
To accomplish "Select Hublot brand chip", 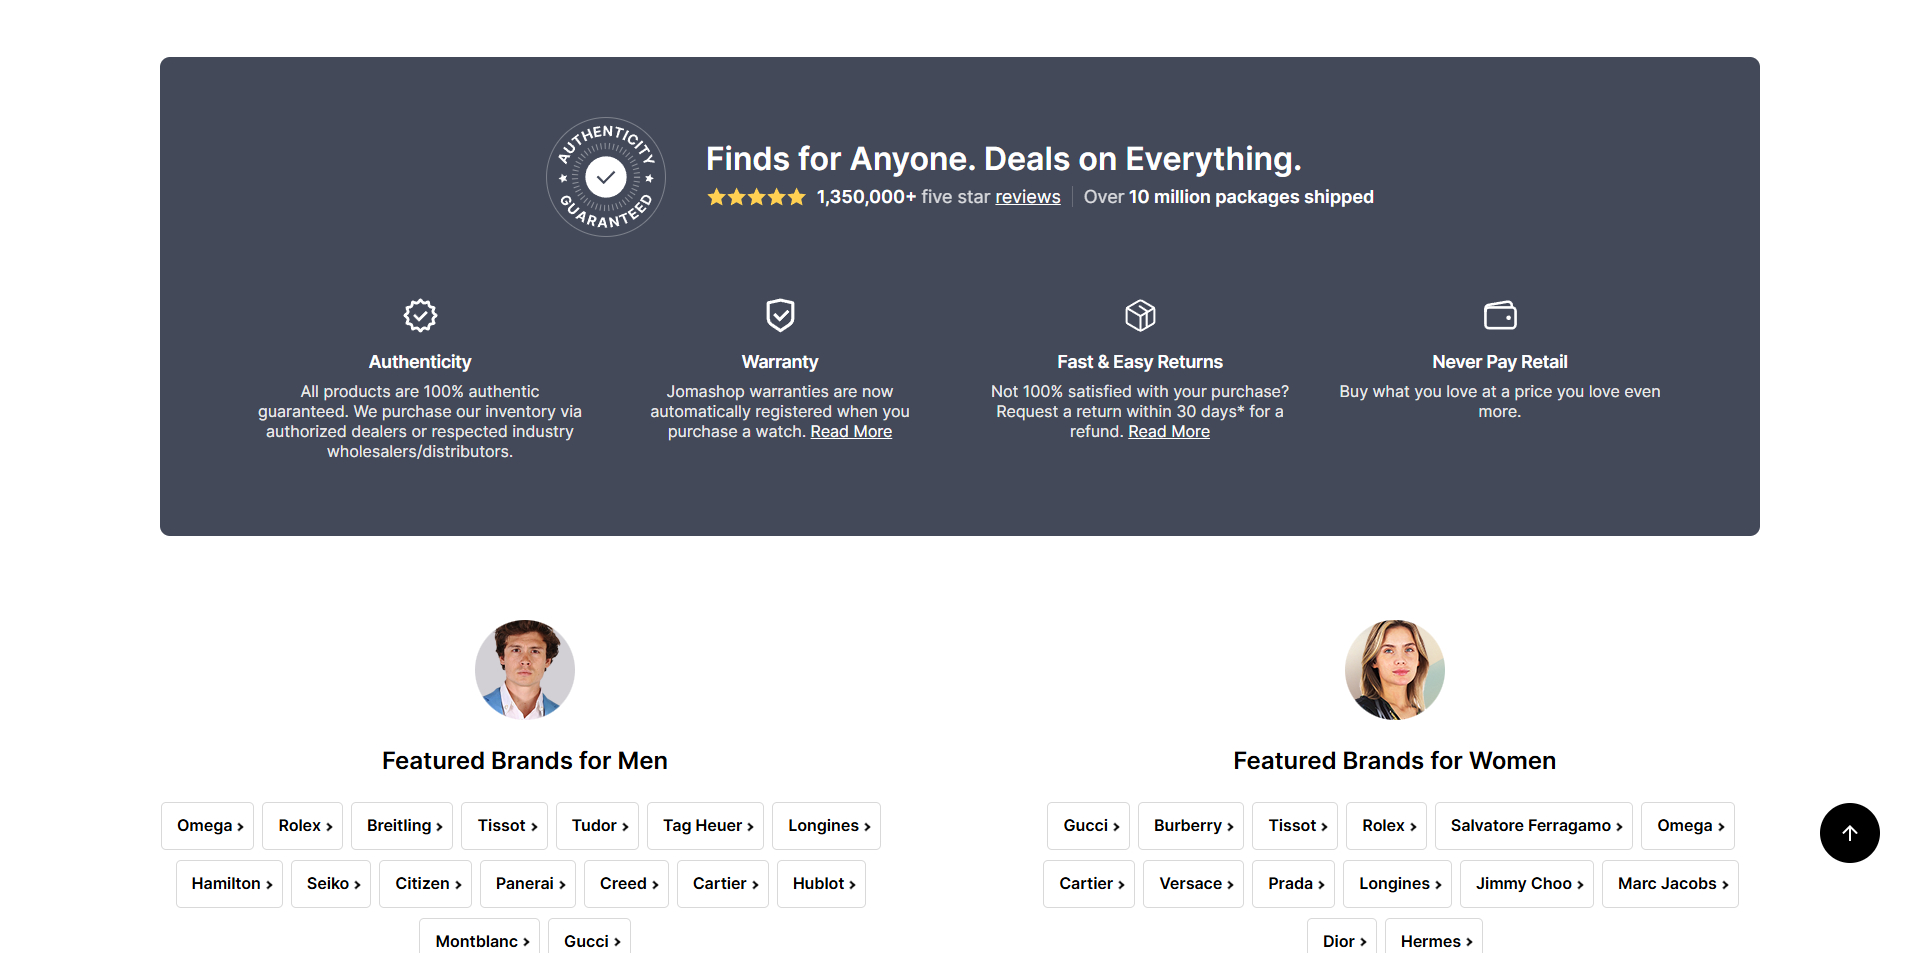I will [822, 884].
